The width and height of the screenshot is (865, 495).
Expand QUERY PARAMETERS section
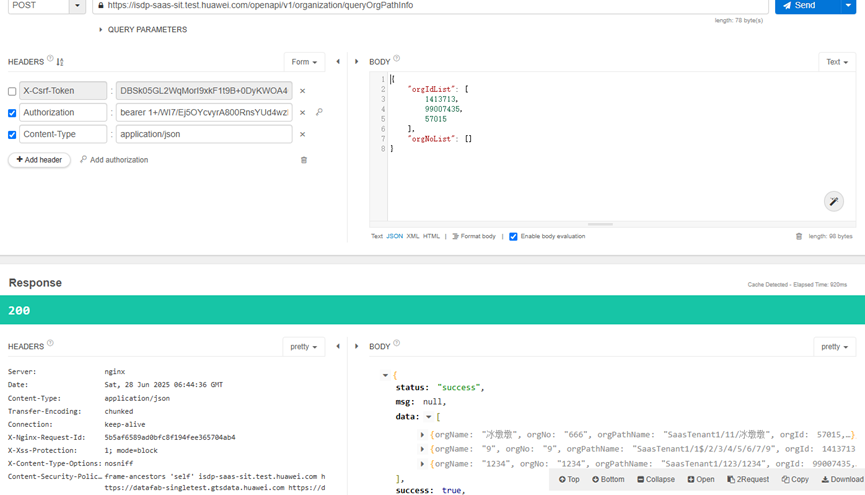[142, 30]
